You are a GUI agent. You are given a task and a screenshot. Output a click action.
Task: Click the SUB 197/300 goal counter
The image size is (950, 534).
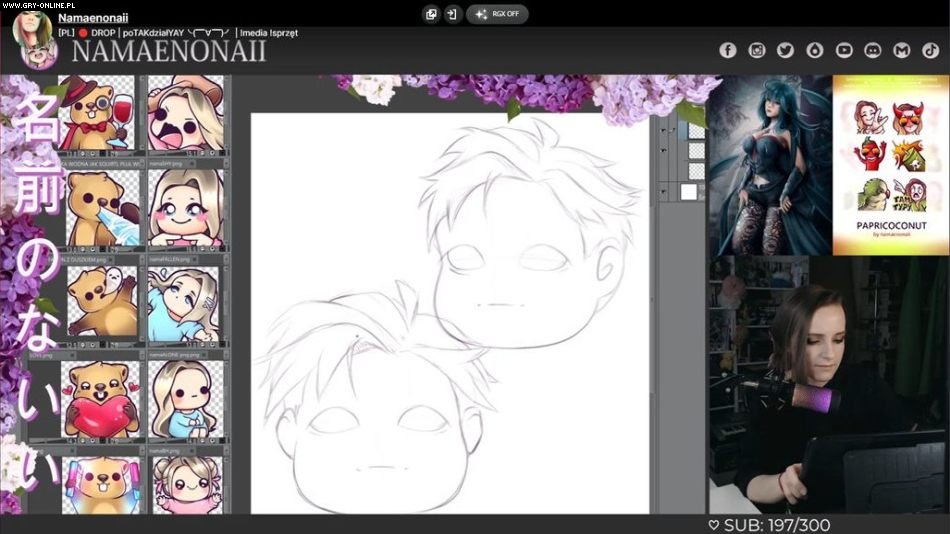coord(768,525)
